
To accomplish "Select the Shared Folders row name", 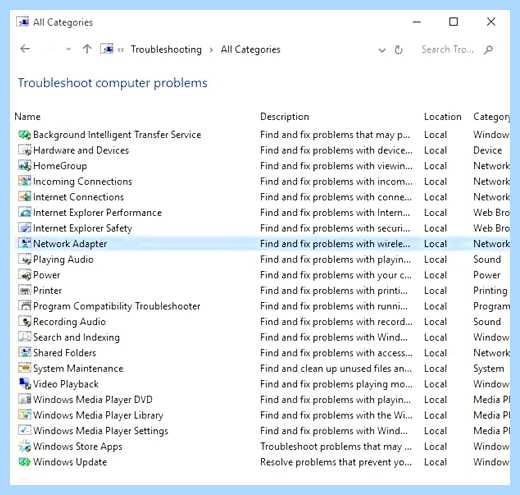I will (x=65, y=353).
